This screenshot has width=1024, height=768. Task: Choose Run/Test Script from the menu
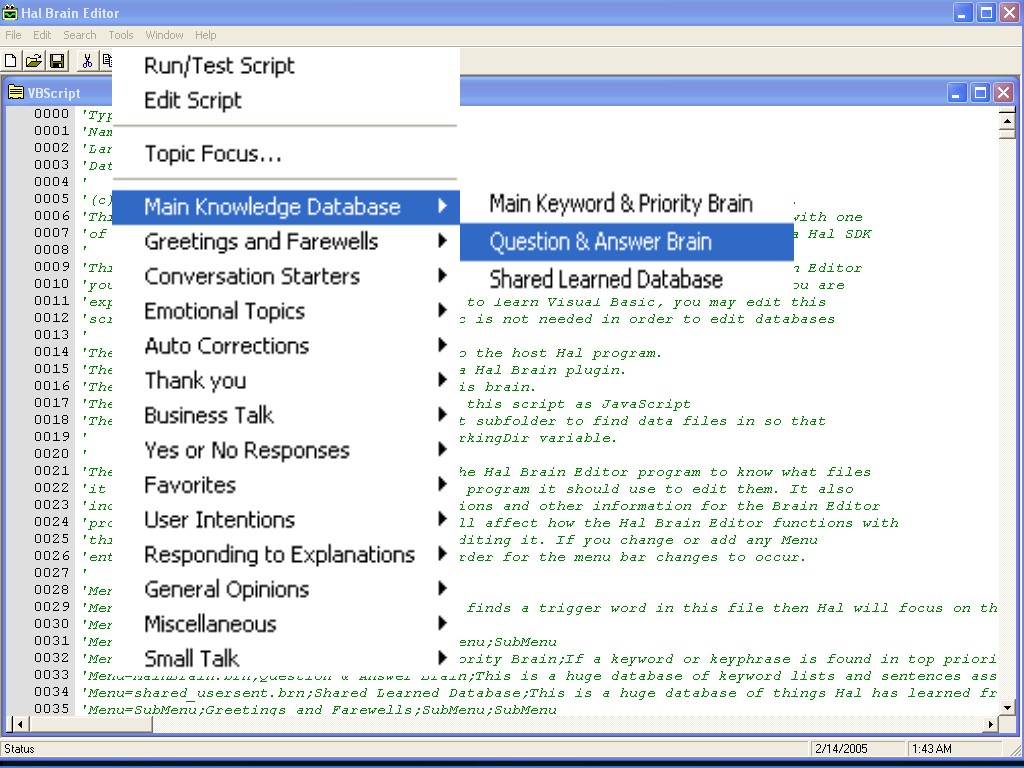pyautogui.click(x=285, y=65)
